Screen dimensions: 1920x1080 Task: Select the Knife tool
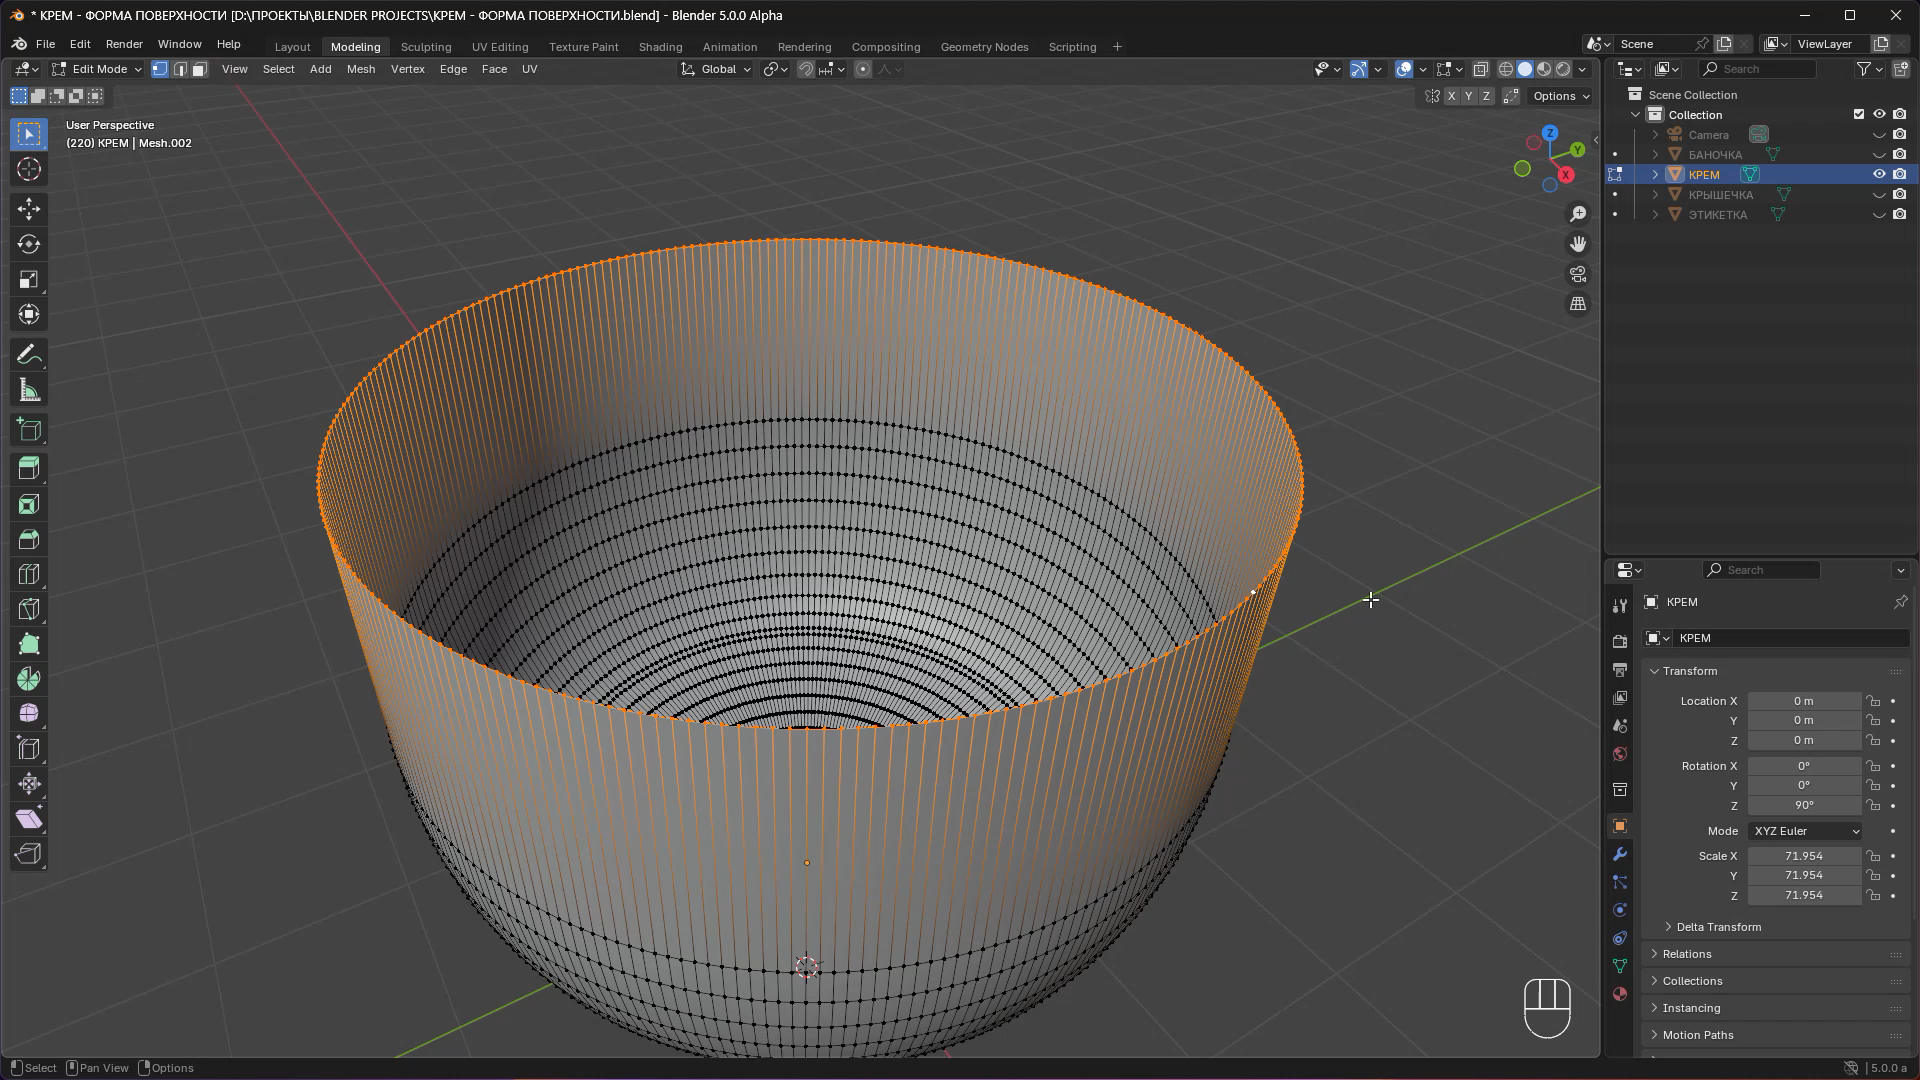[x=29, y=609]
